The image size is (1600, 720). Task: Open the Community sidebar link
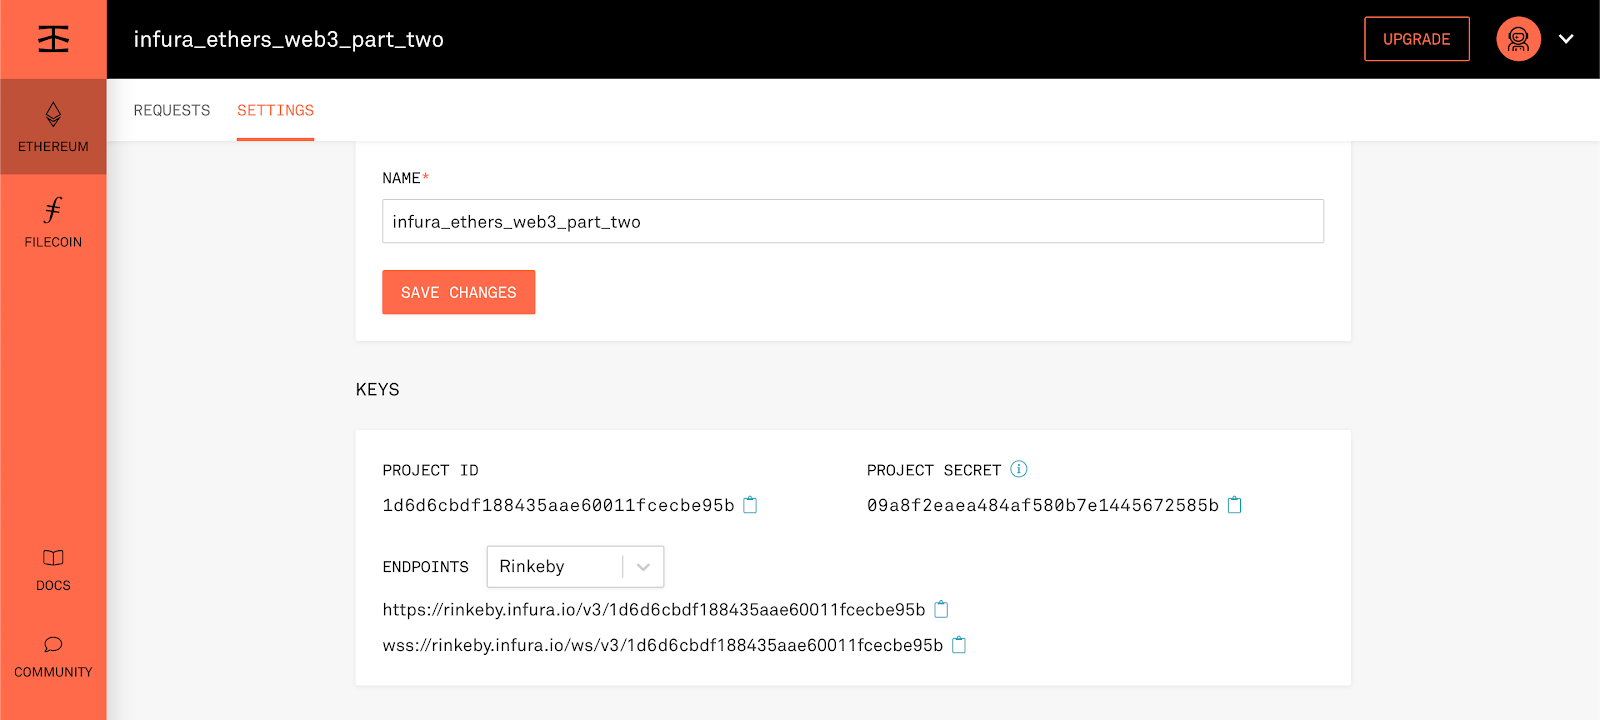point(53,657)
